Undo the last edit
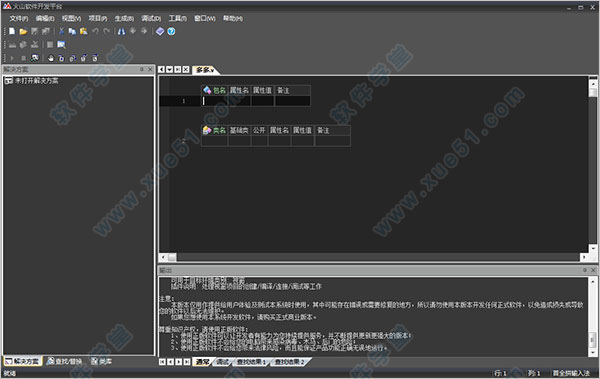 pos(95,31)
